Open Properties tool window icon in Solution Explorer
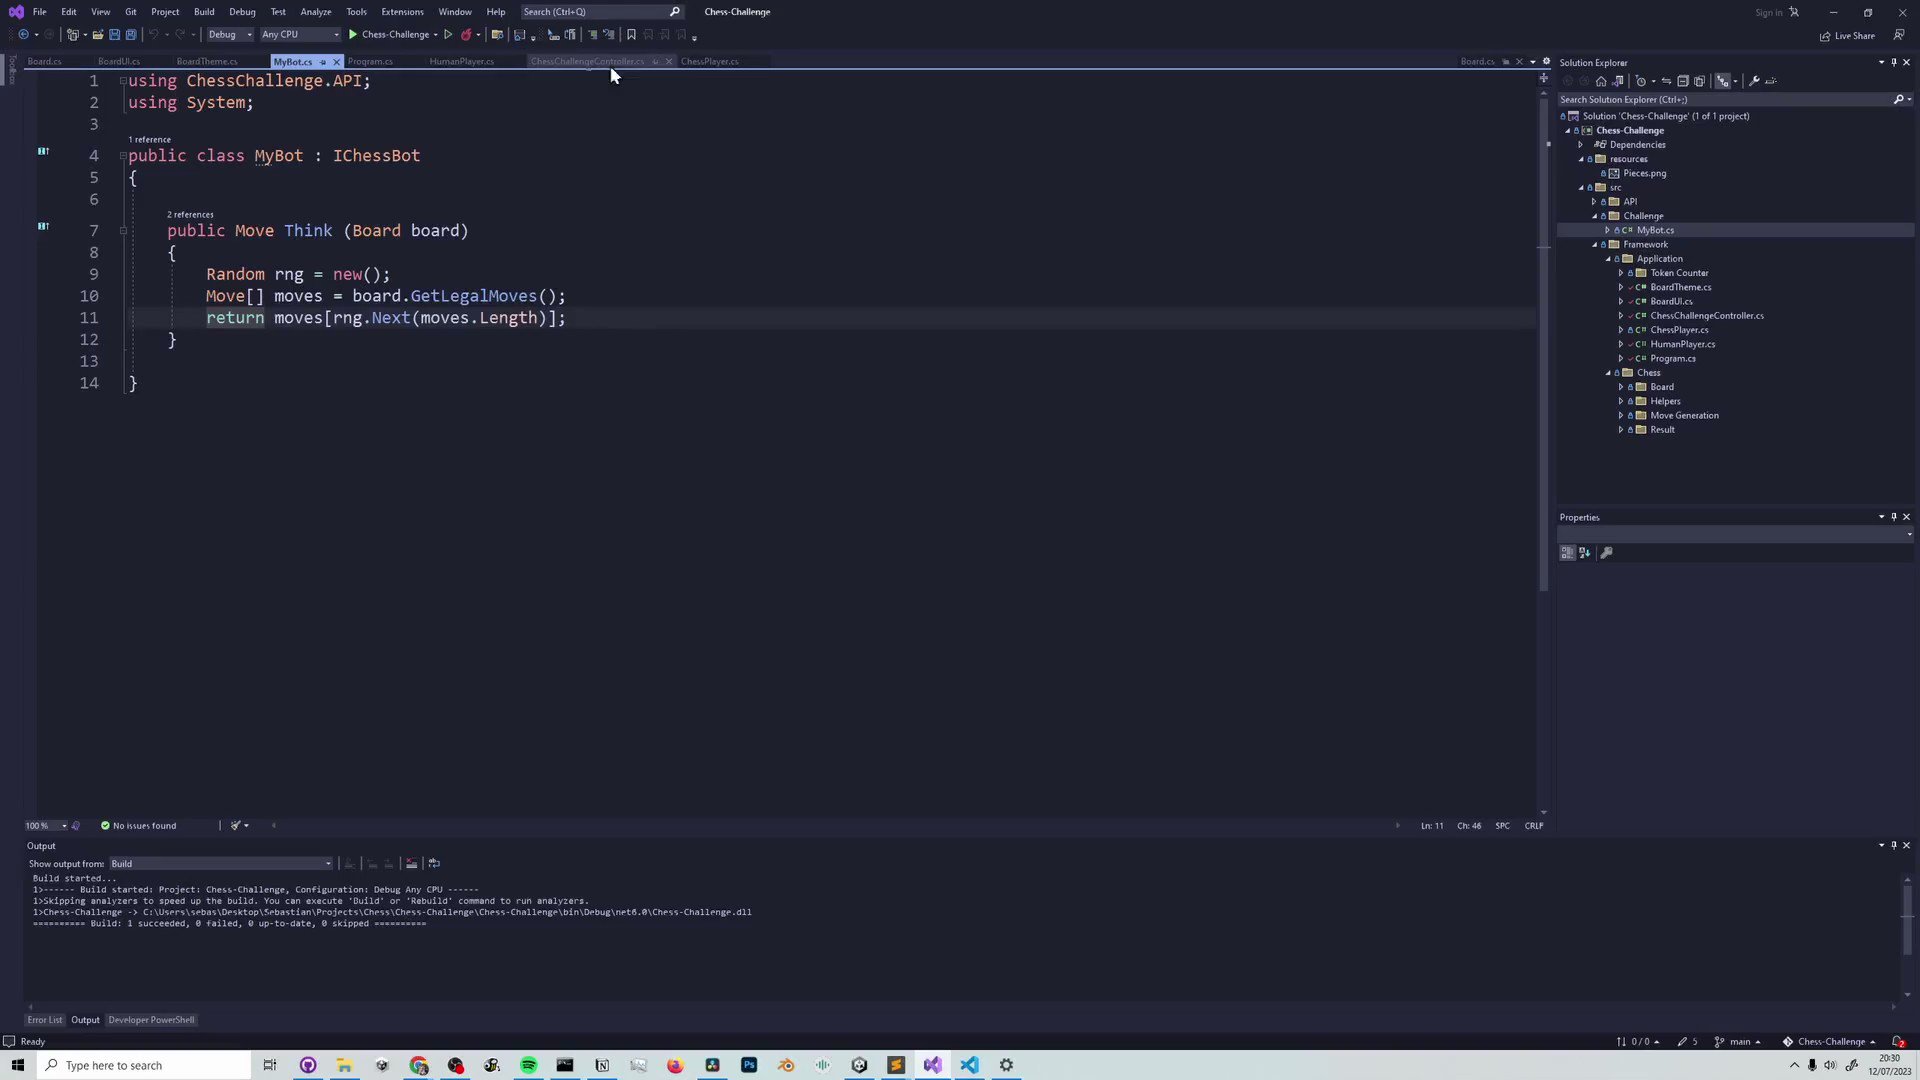The height and width of the screenshot is (1080, 1920). click(1755, 81)
